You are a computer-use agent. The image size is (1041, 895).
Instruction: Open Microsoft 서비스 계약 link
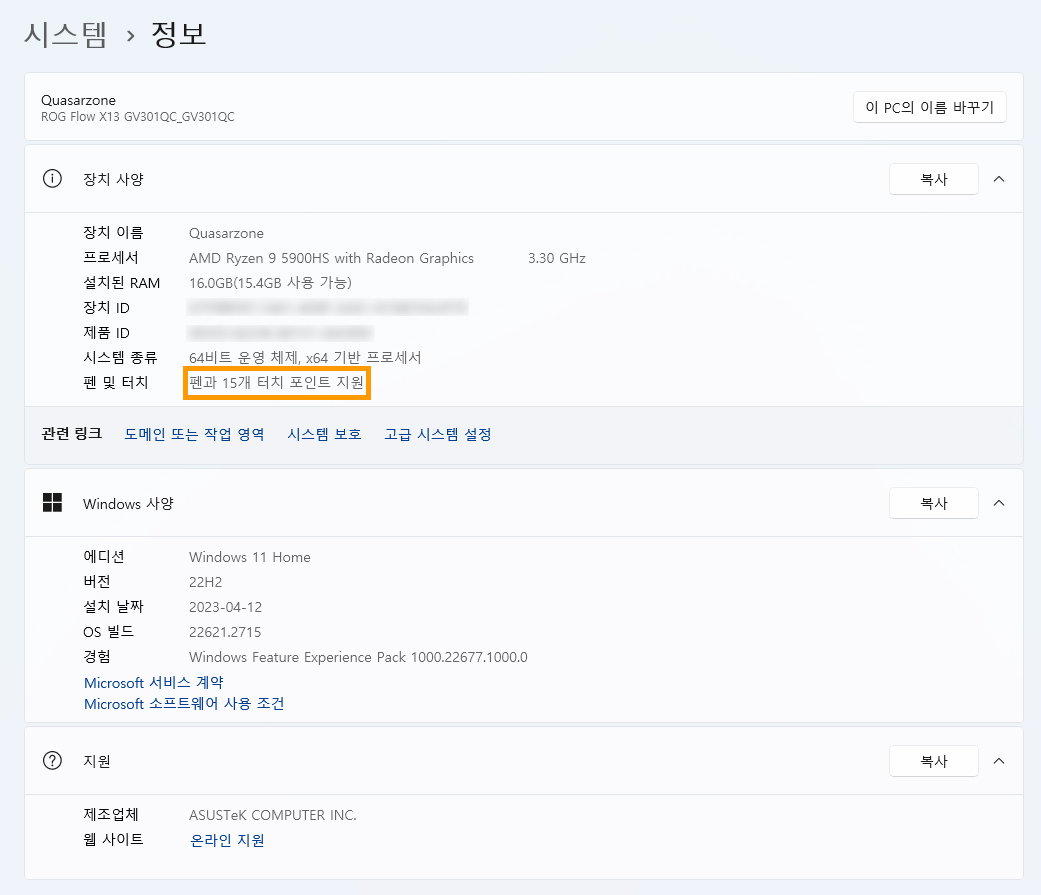point(153,682)
